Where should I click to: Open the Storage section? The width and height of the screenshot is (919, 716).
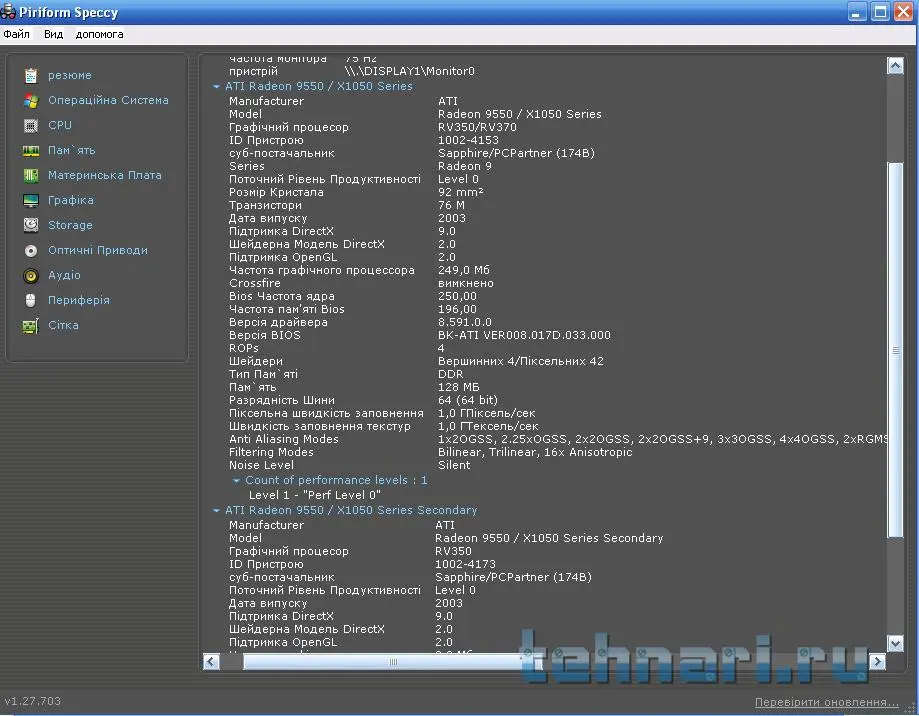[70, 225]
